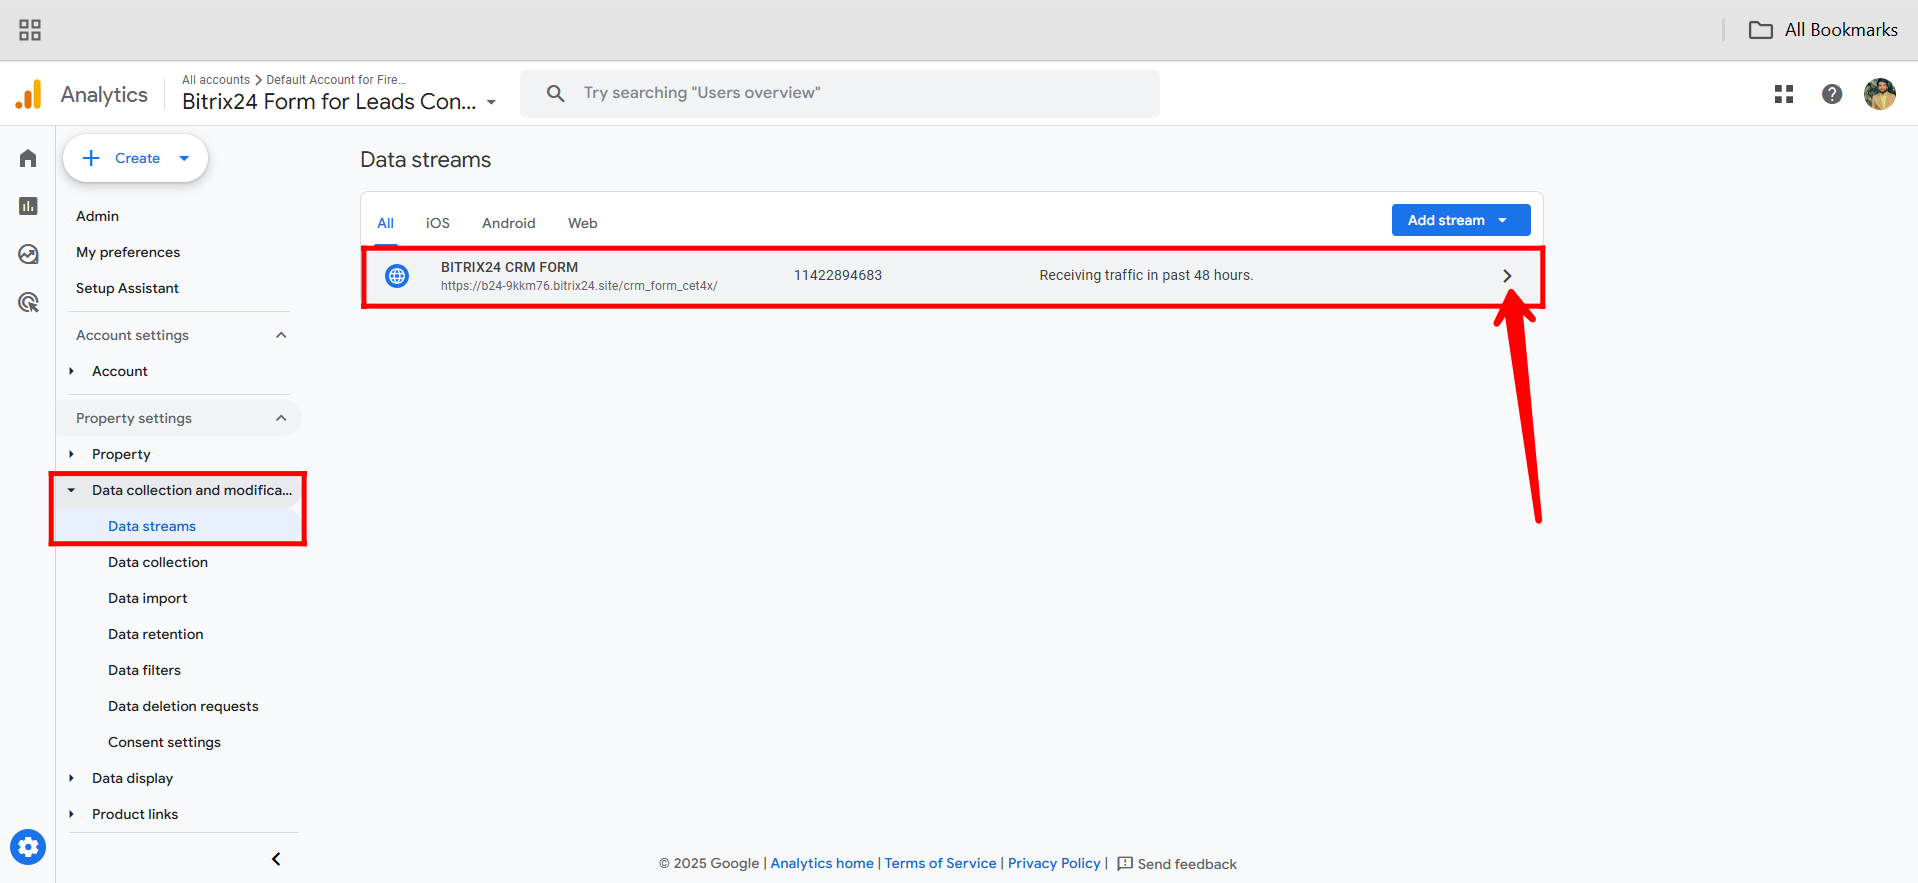Collapse the Property settings section
The height and width of the screenshot is (883, 1918).
[281, 418]
